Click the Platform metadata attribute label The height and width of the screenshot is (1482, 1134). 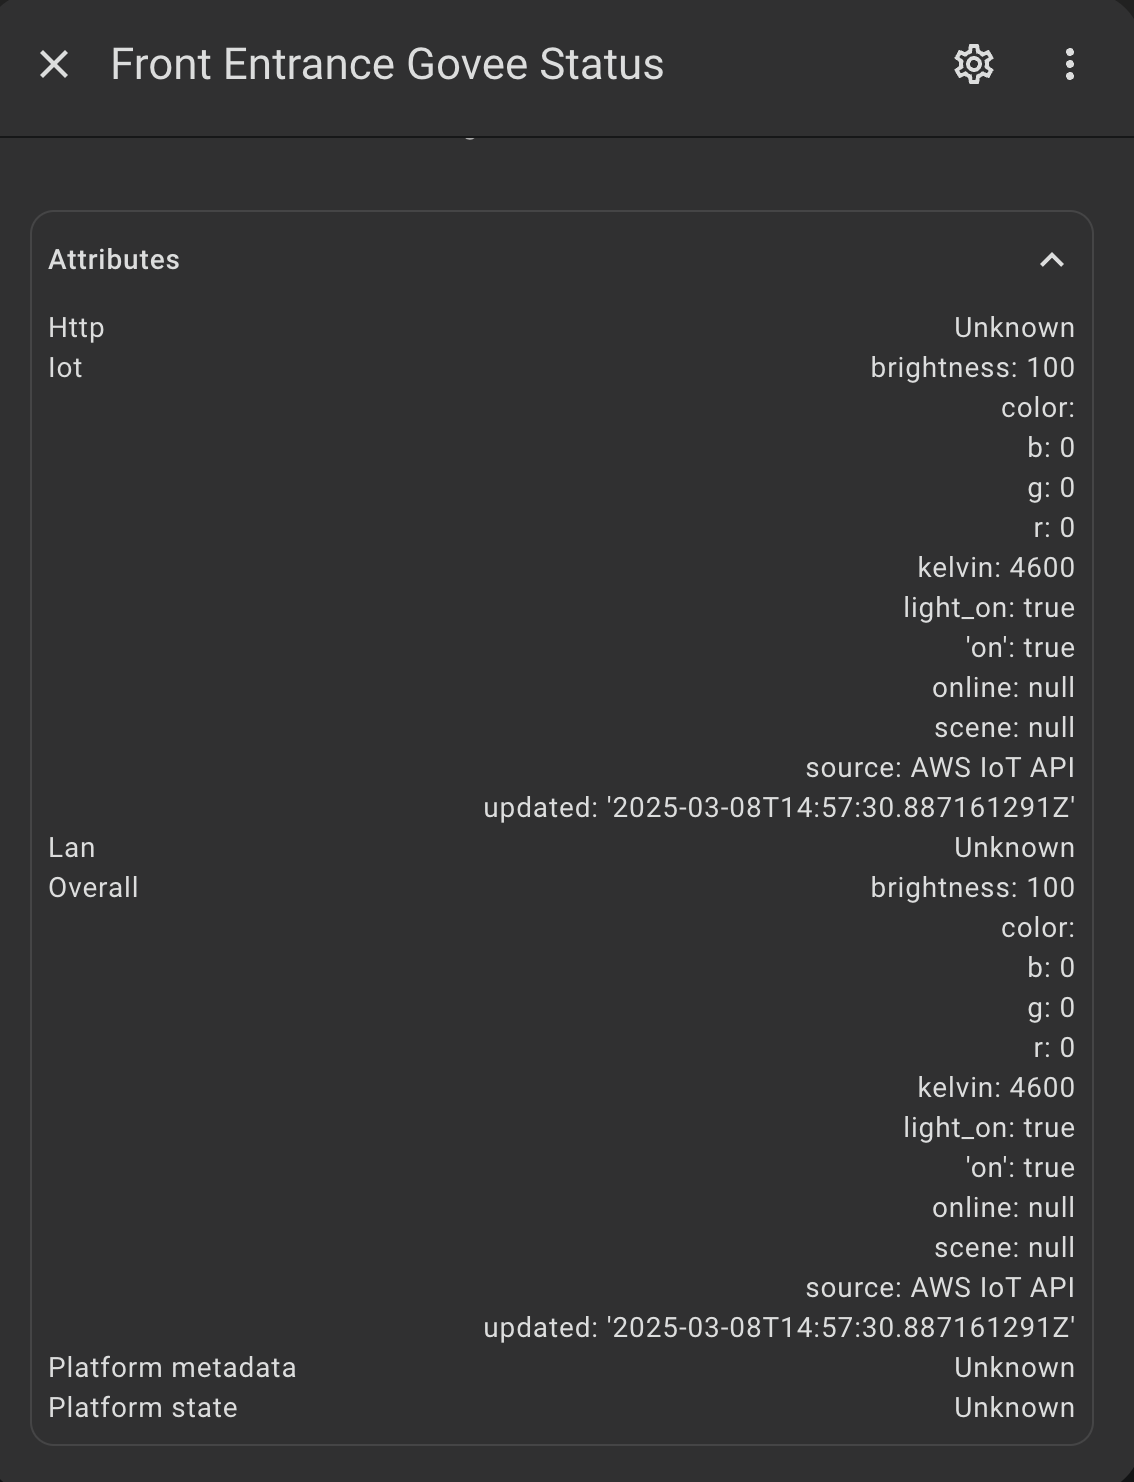172,1368
